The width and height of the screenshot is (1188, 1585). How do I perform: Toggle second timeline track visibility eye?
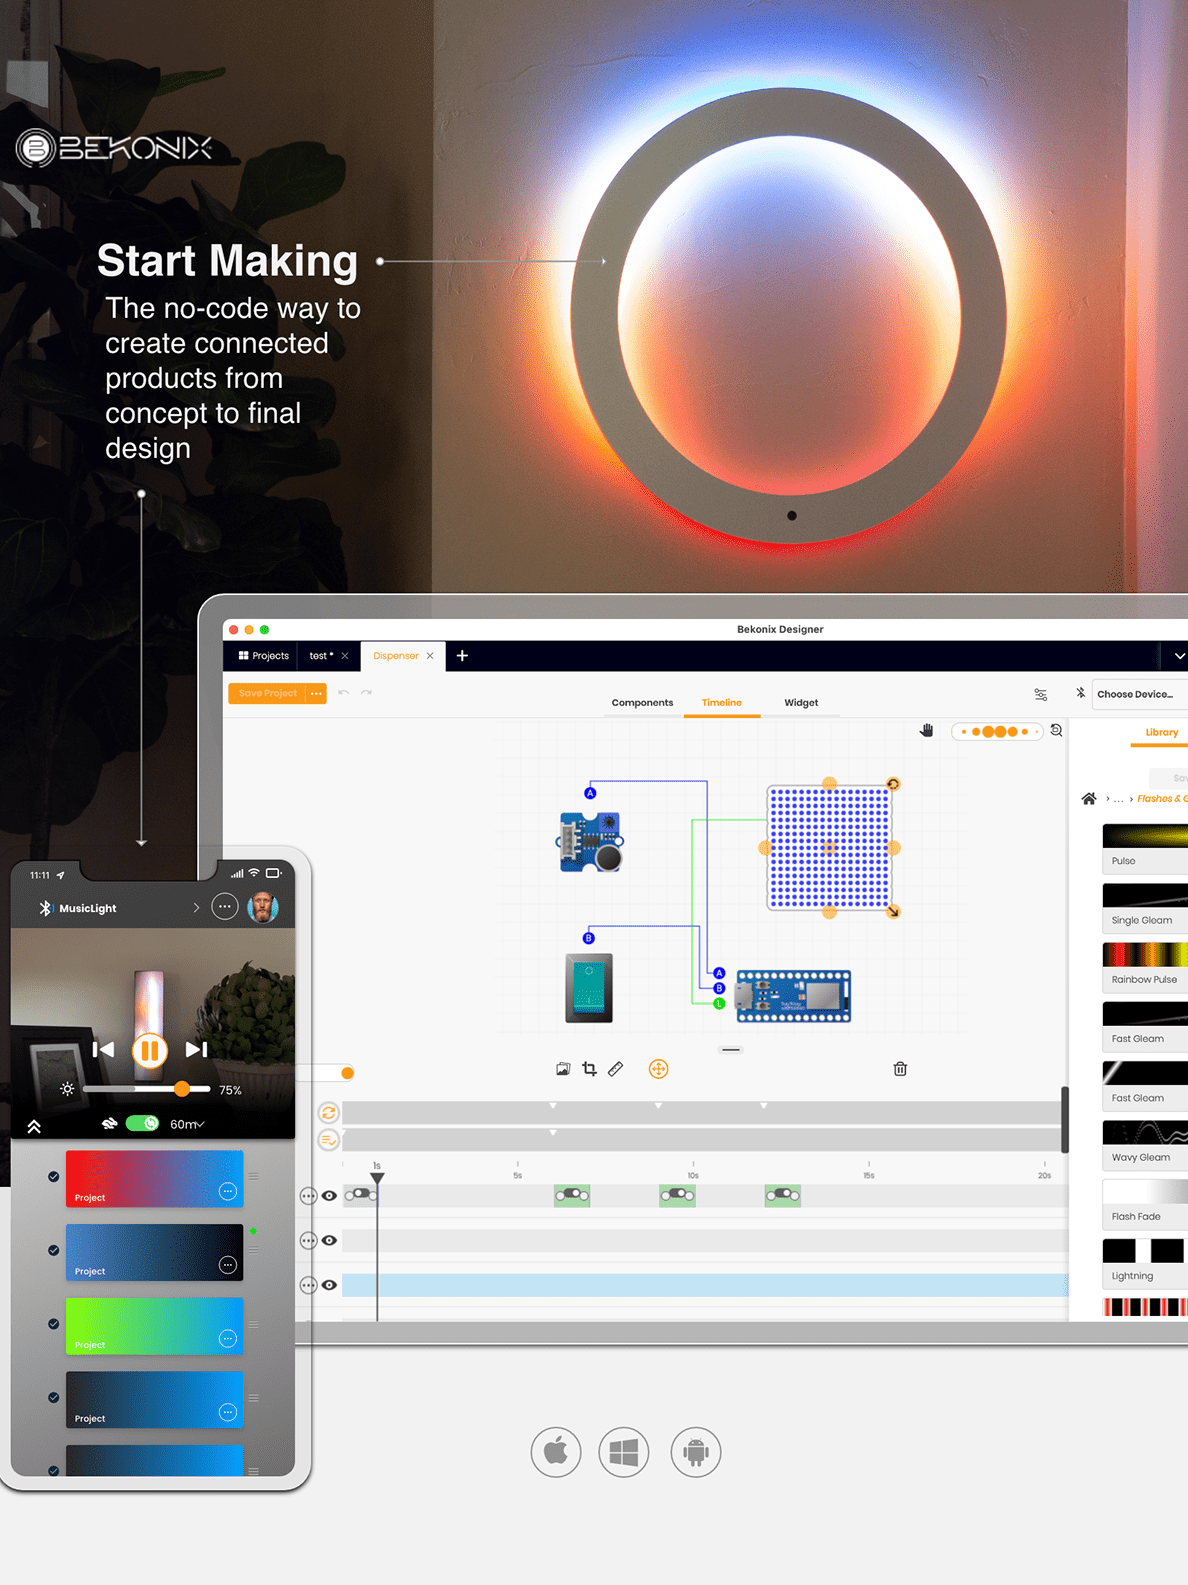coord(329,1241)
